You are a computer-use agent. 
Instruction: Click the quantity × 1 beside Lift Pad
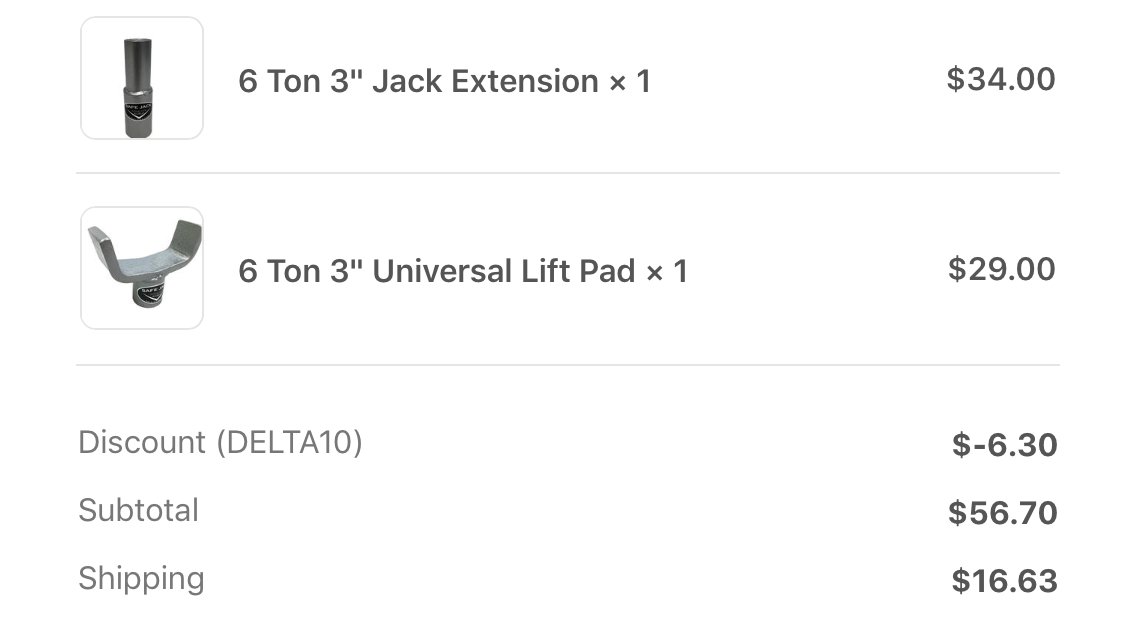tap(667, 272)
